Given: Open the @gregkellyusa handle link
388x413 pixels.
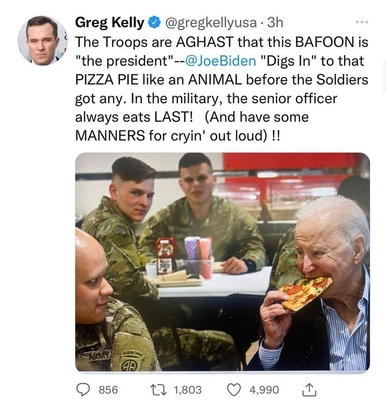Looking at the screenshot, I should [x=211, y=23].
